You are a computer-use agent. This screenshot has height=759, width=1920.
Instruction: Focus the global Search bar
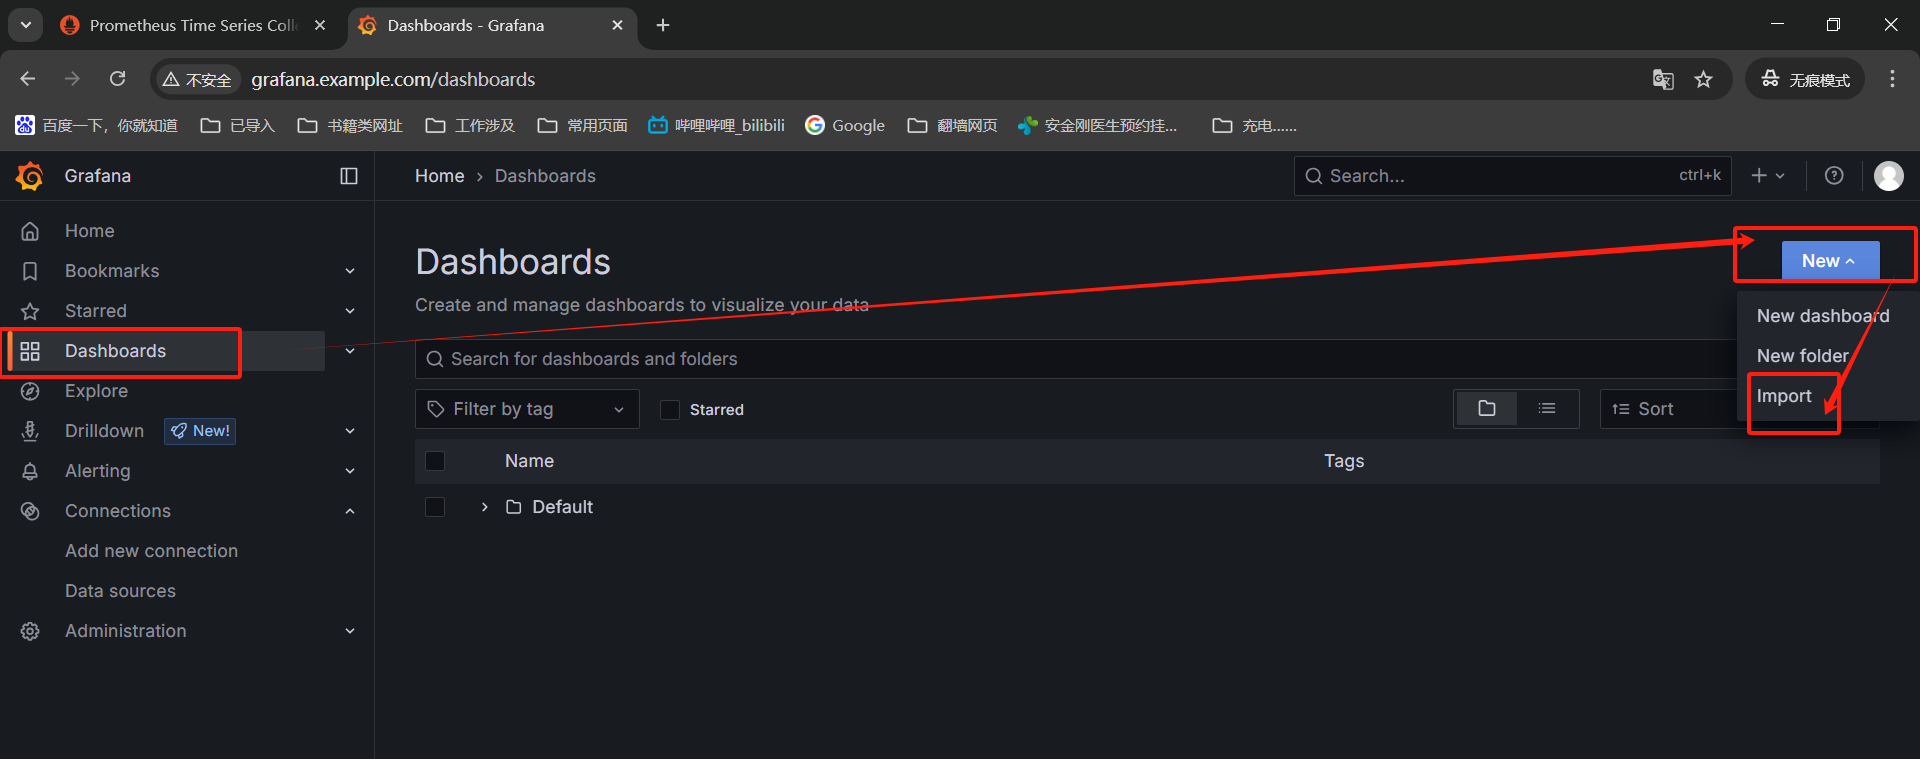1512,176
